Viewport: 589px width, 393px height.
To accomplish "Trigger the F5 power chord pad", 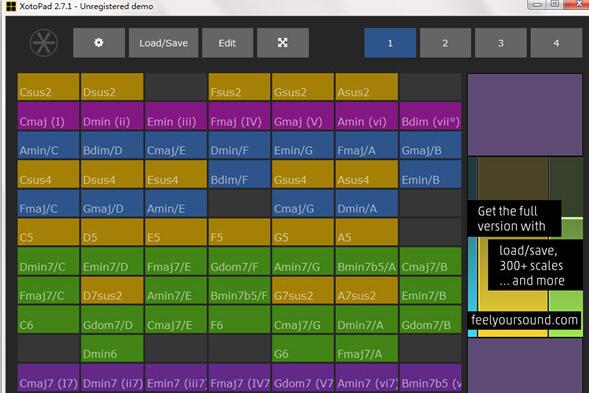I will [239, 232].
